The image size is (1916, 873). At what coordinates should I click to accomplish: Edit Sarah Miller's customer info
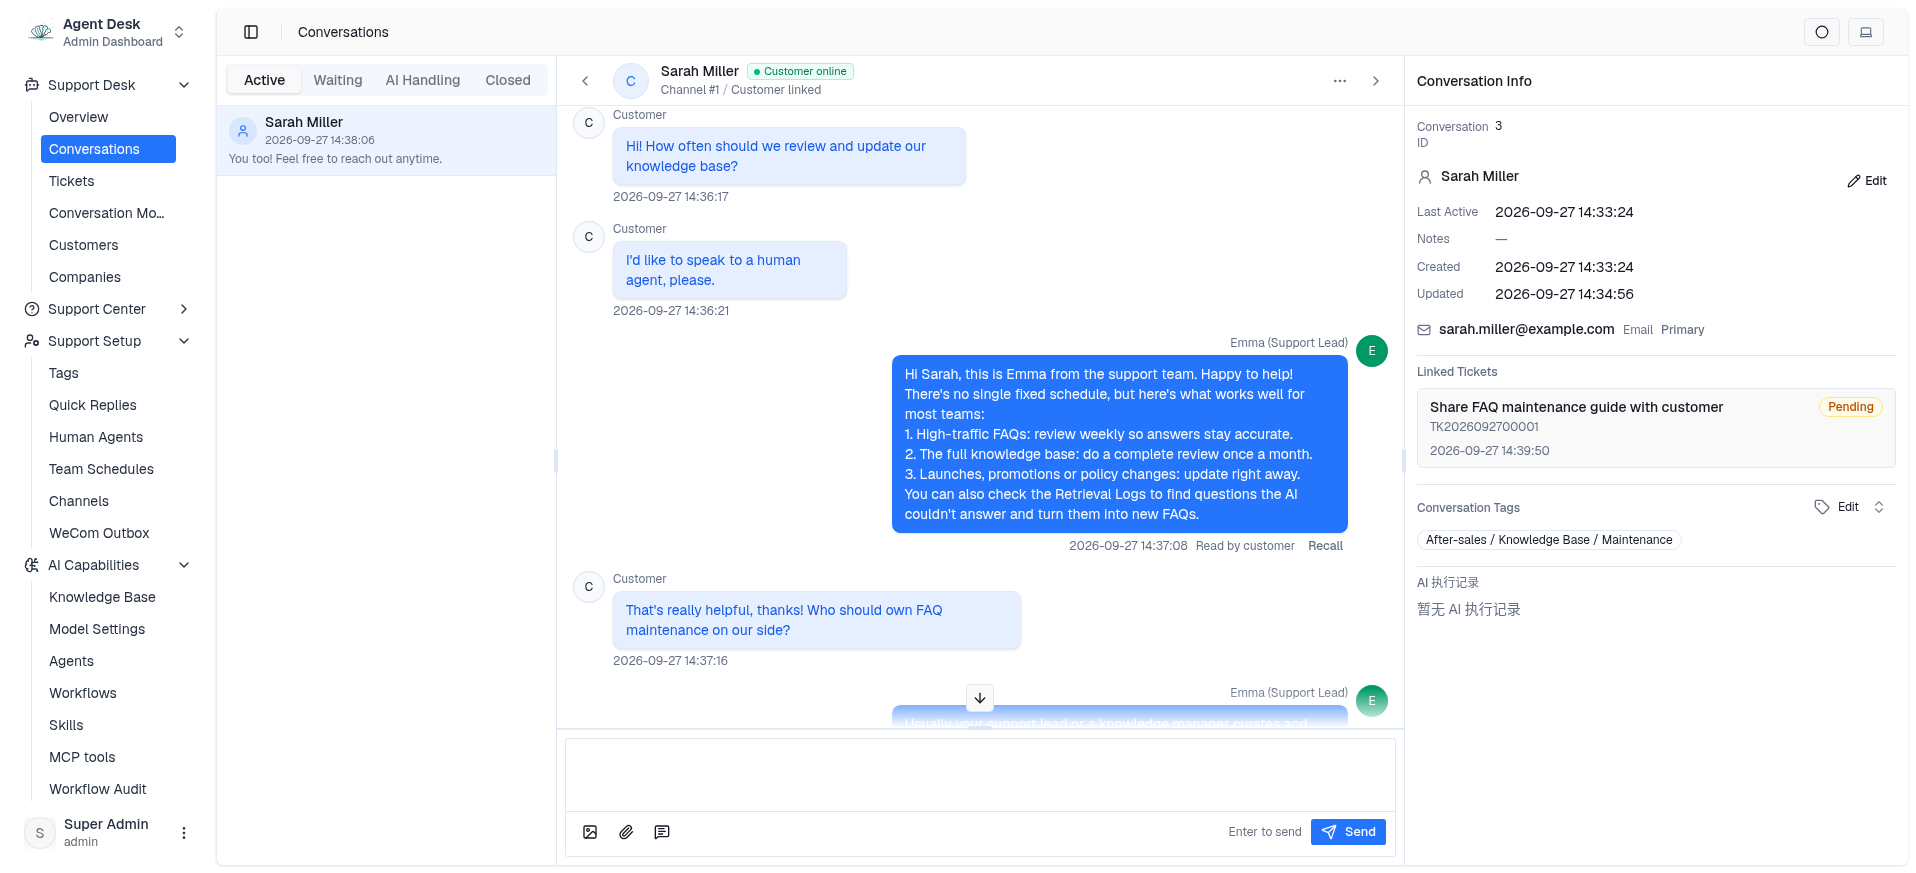pyautogui.click(x=1867, y=181)
